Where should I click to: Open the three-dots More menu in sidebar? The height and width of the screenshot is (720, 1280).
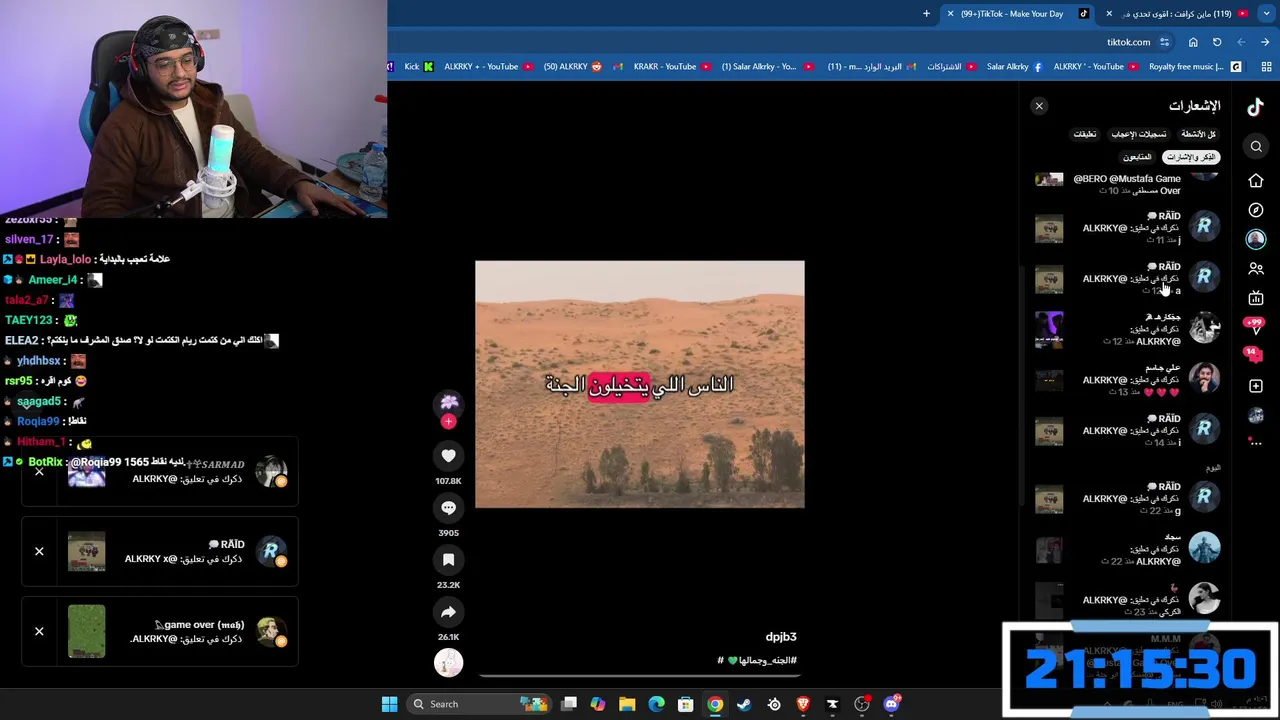[1256, 441]
